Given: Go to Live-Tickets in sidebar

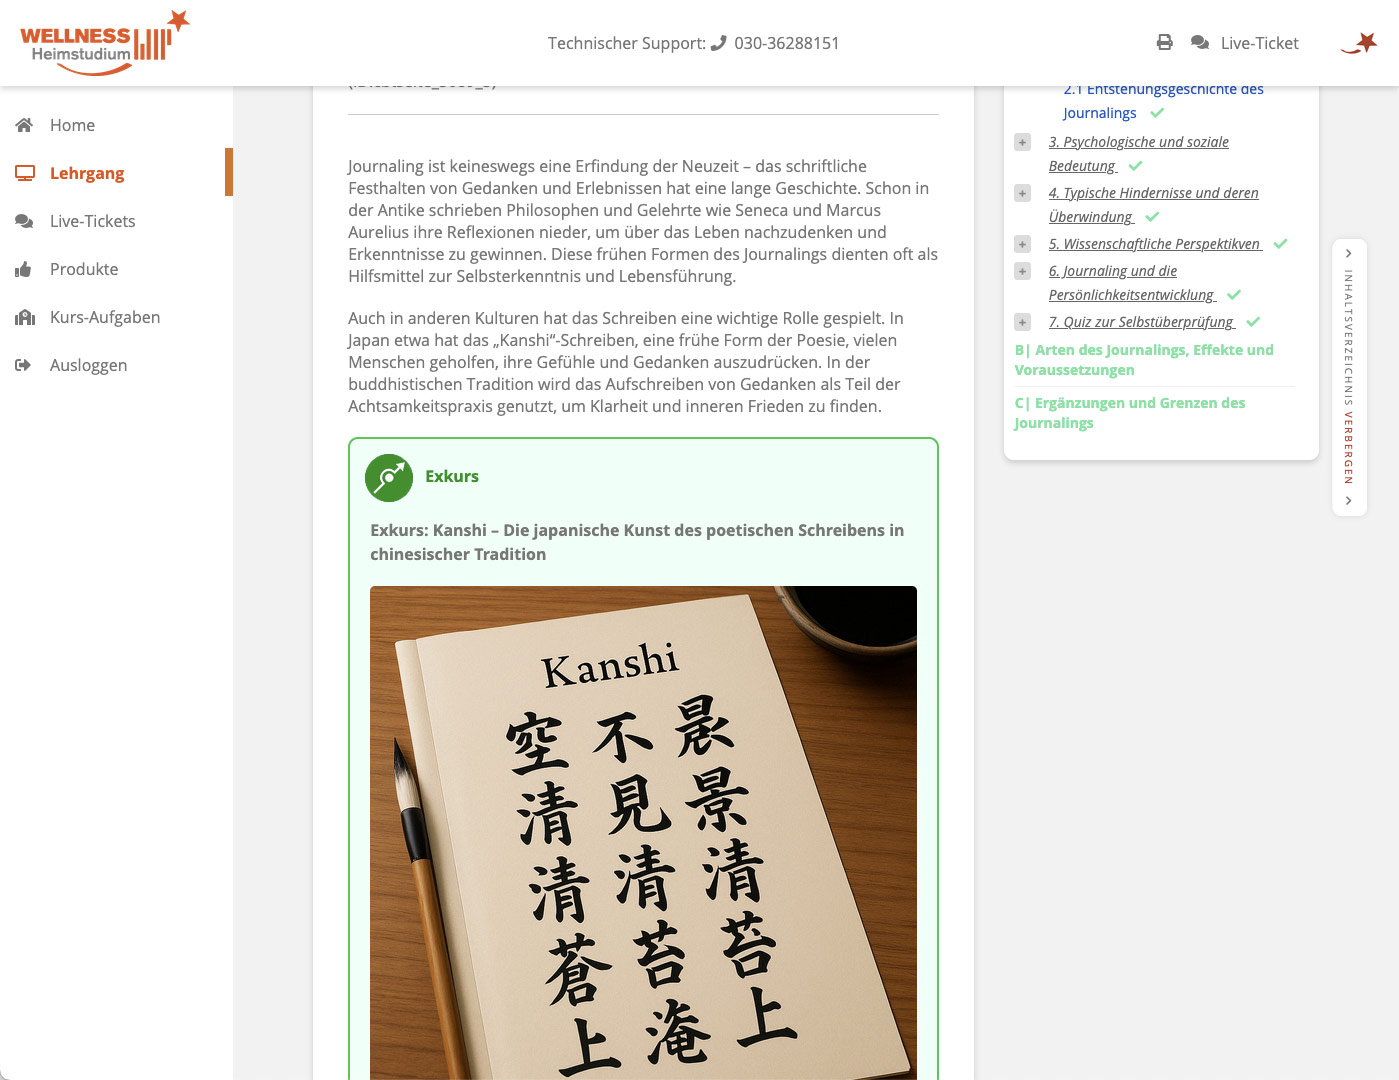Looking at the screenshot, I should (92, 221).
